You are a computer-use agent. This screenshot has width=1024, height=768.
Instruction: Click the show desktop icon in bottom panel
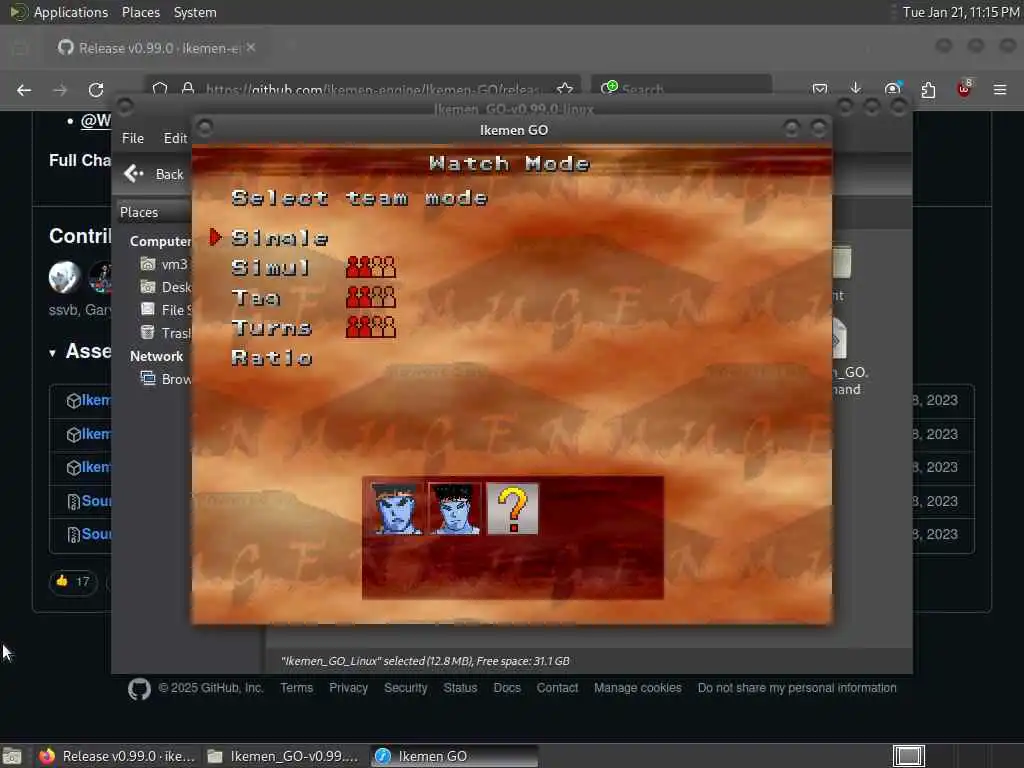click(x=12, y=756)
